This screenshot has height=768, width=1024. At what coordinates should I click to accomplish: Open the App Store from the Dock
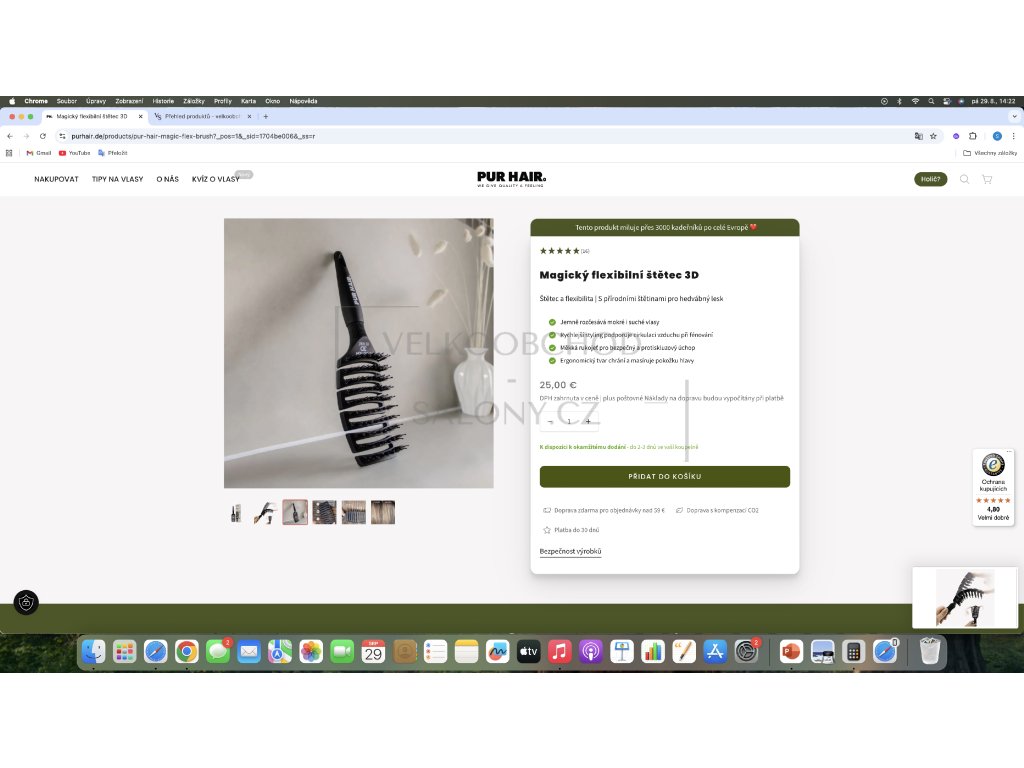[715, 651]
